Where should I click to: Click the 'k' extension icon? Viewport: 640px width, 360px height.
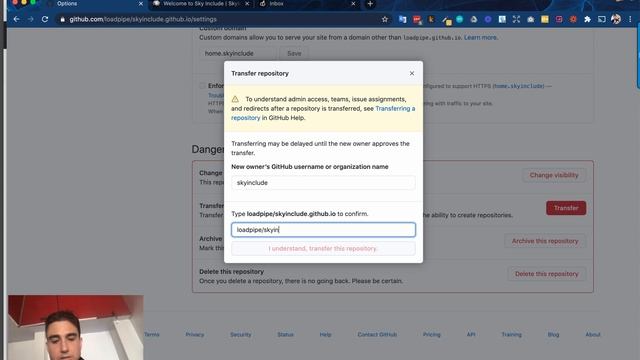pos(431,19)
